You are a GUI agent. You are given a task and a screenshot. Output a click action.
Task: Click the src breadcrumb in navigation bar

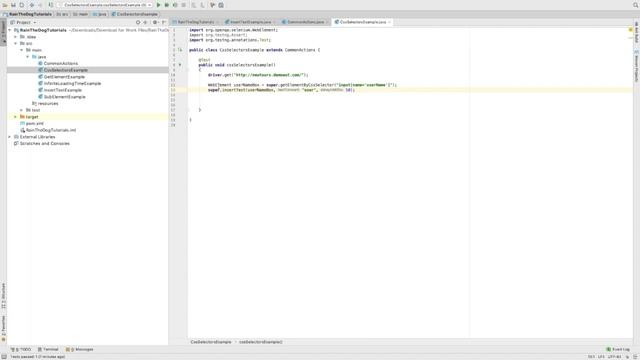62,14
